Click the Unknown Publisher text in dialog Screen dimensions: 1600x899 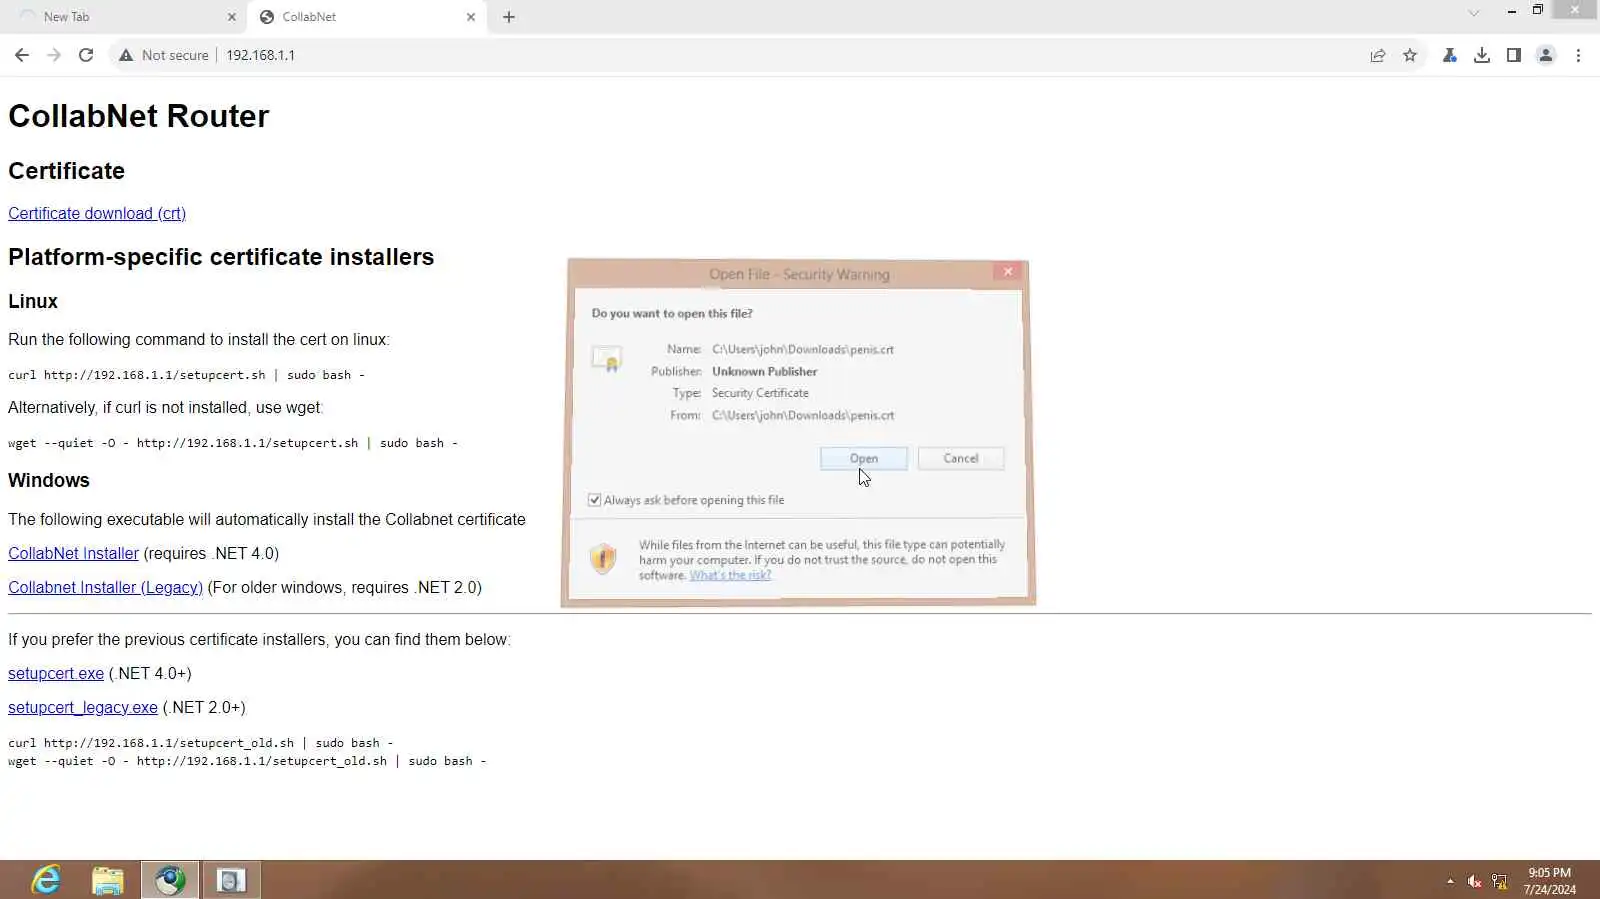tap(764, 371)
